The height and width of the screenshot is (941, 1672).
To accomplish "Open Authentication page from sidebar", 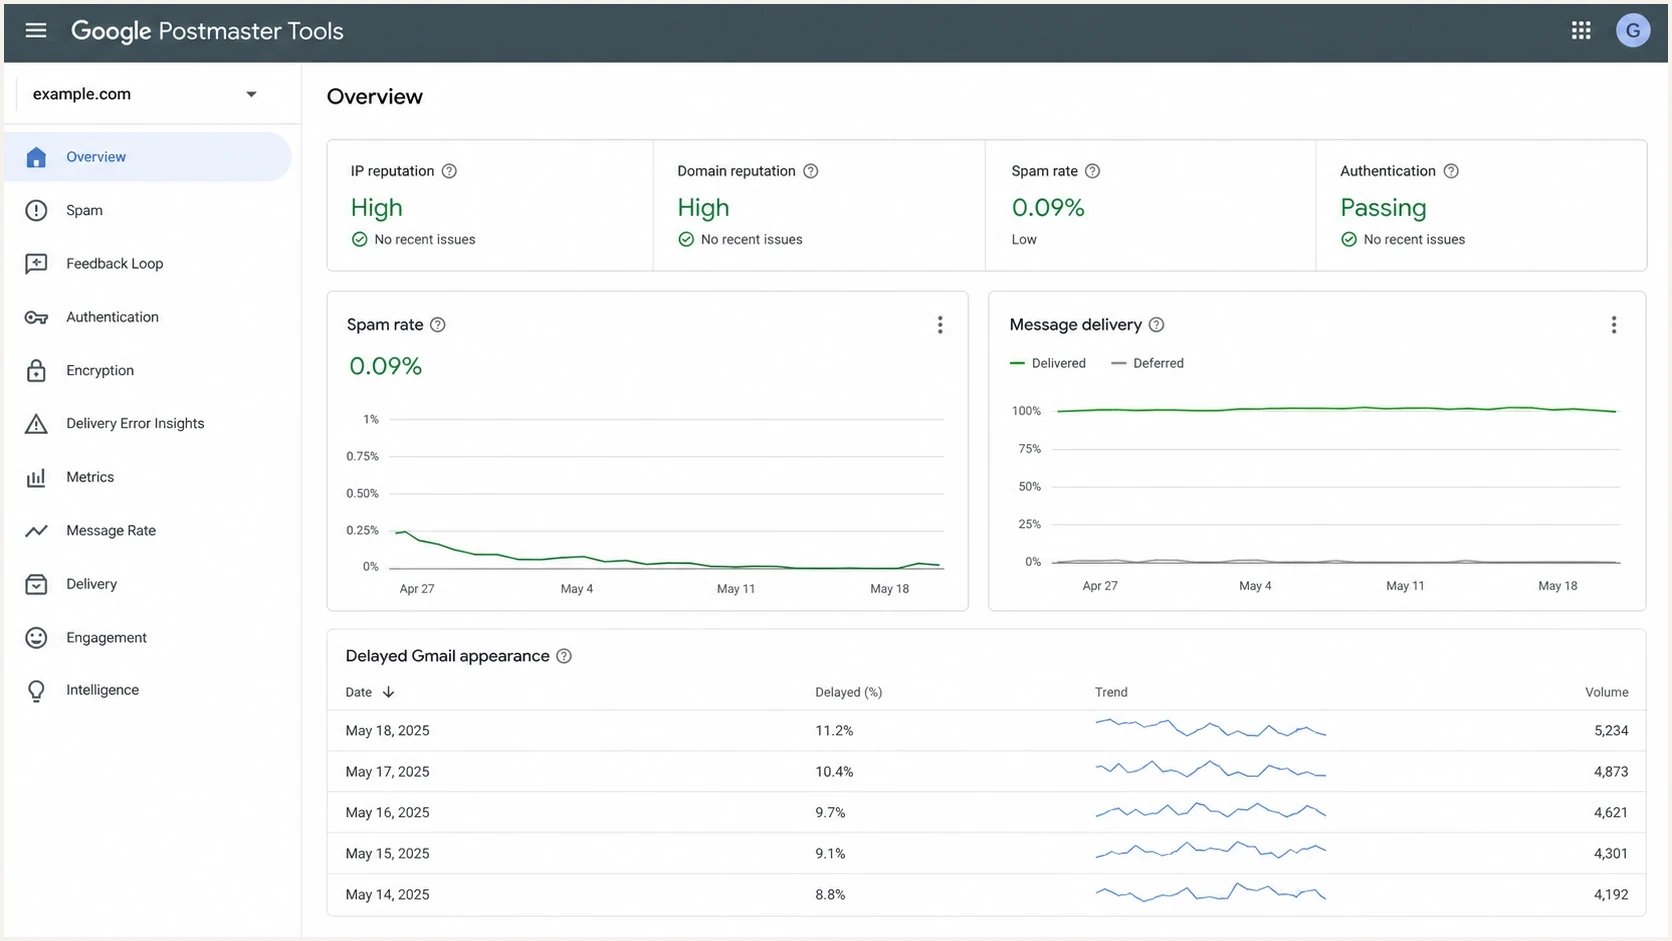I will pyautogui.click(x=112, y=317).
